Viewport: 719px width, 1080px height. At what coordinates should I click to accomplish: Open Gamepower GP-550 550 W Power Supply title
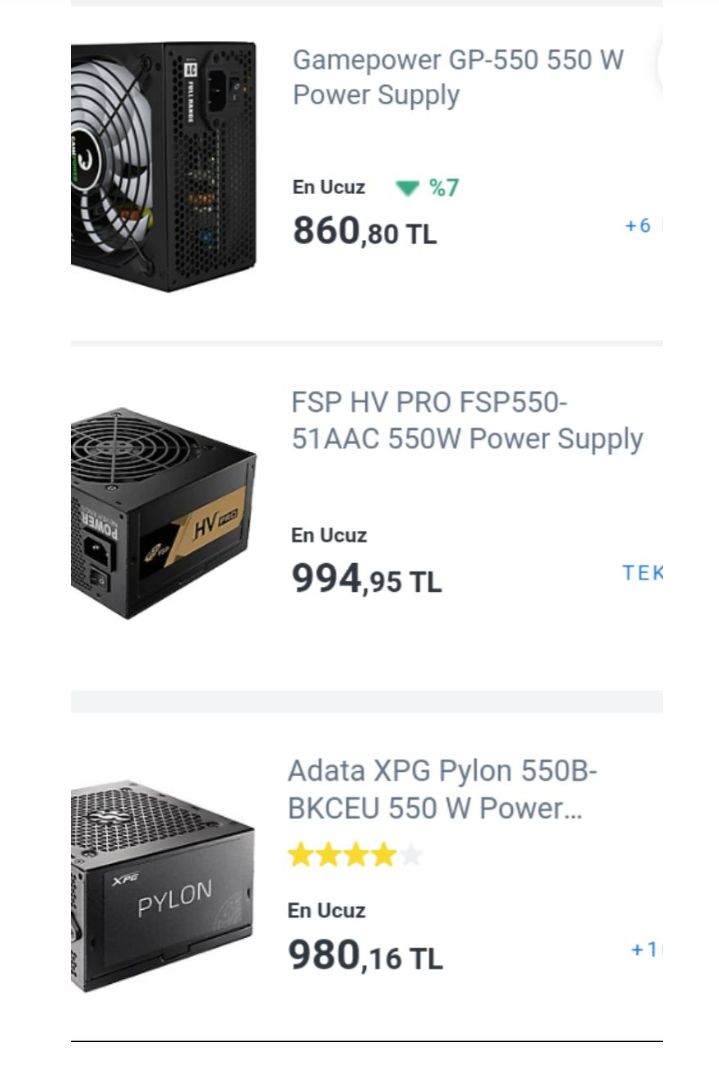[x=457, y=77]
